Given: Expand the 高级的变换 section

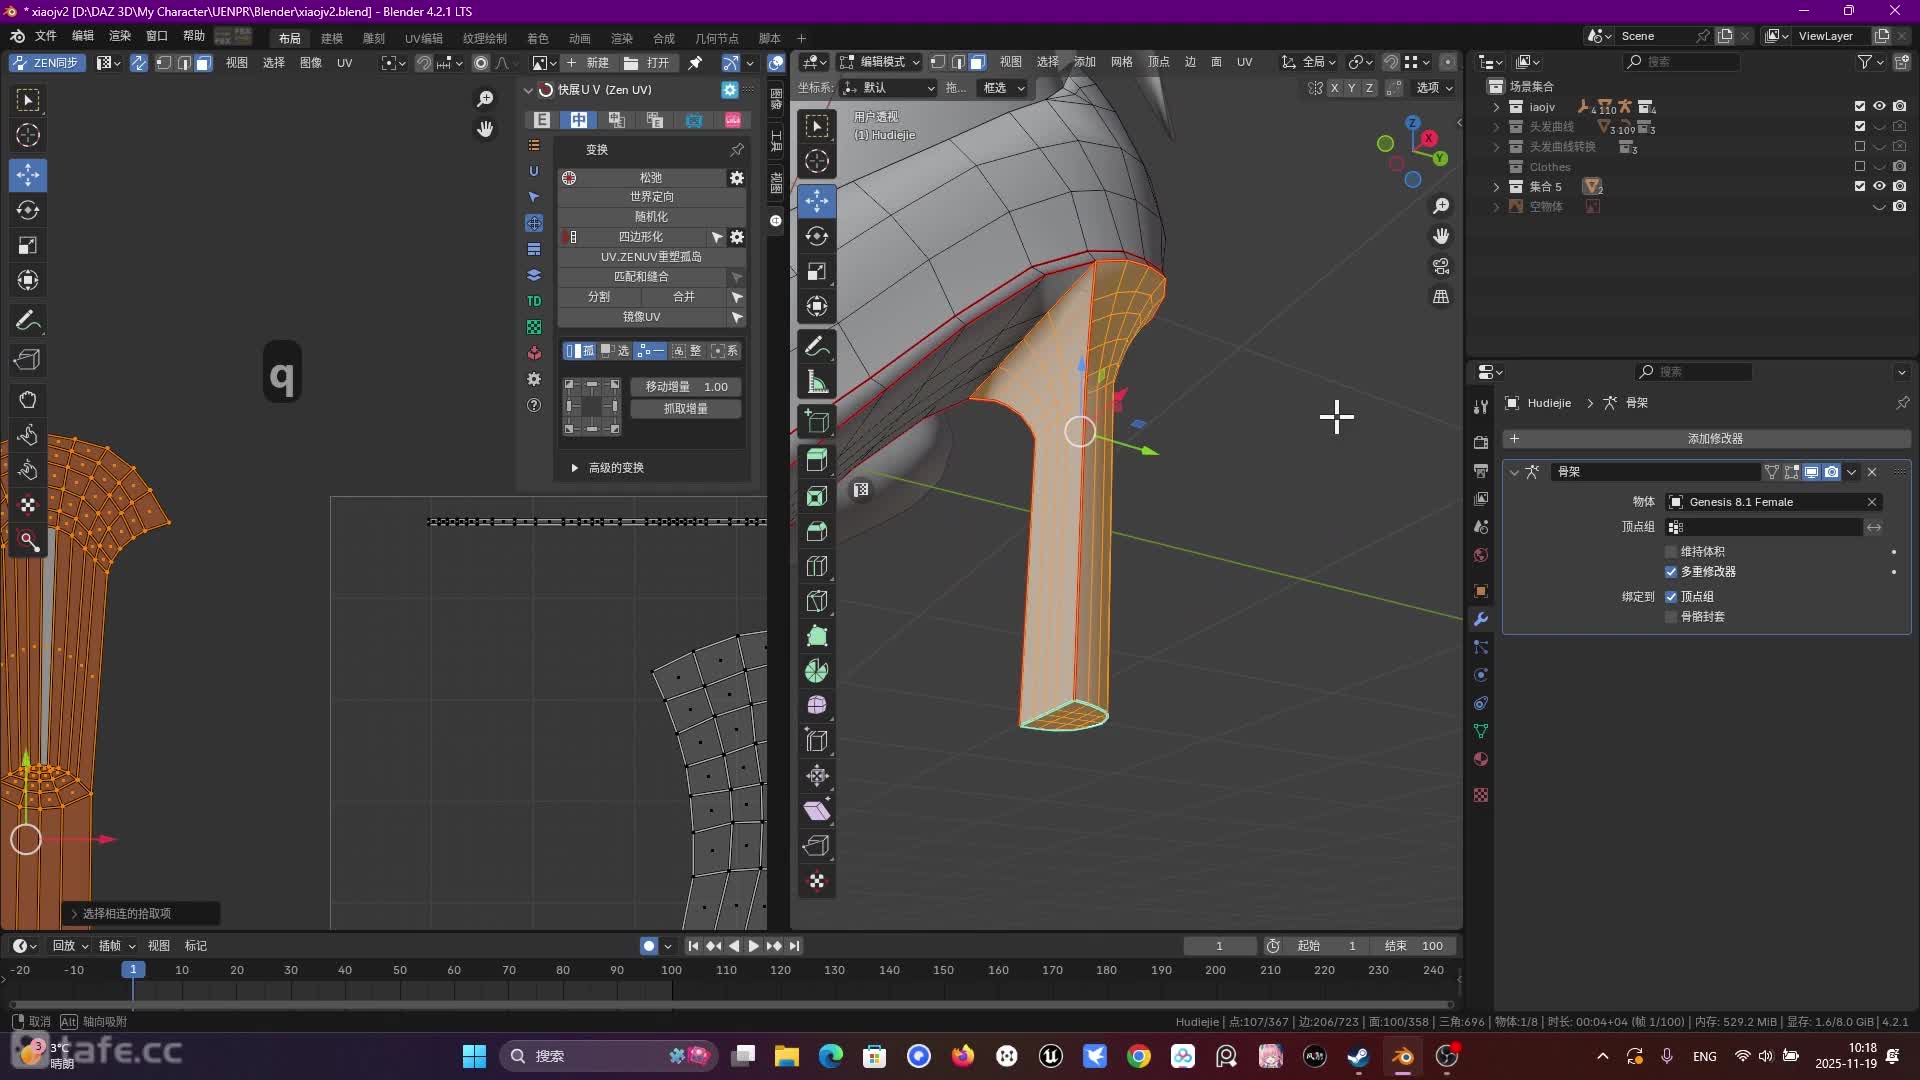Looking at the screenshot, I should coord(574,468).
